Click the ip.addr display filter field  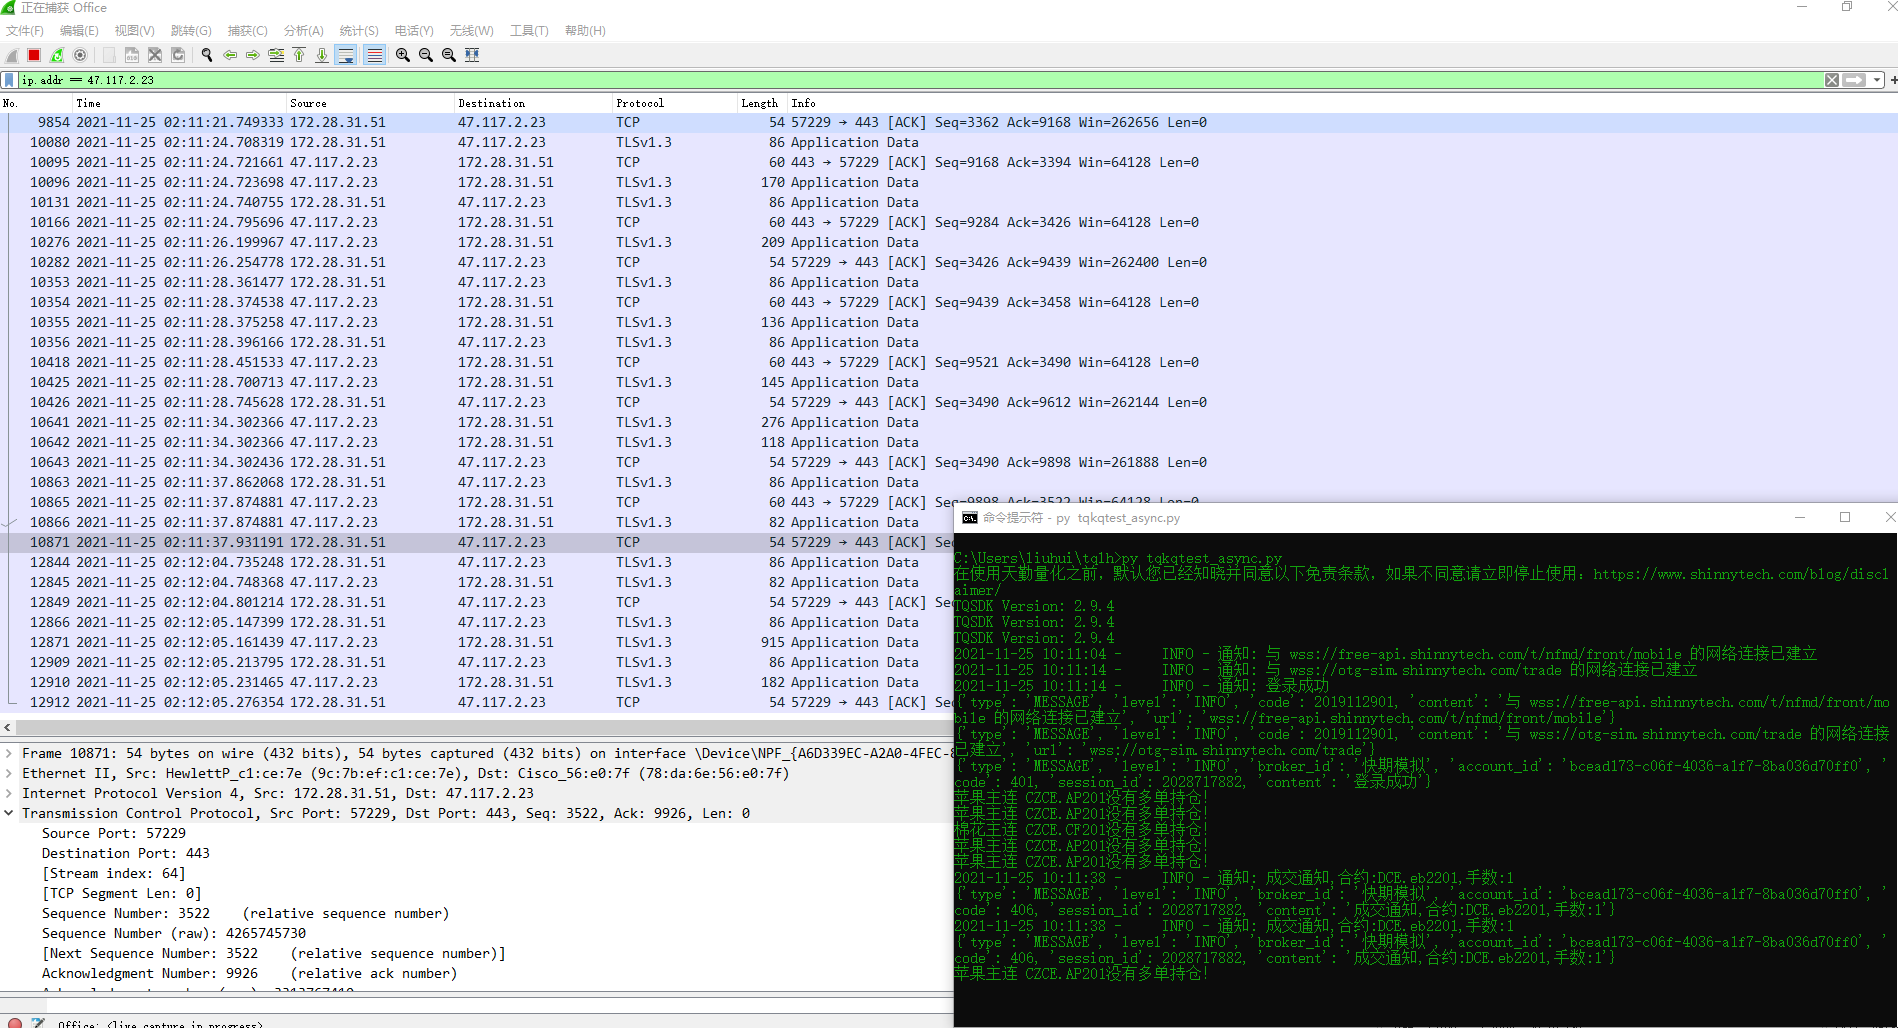920,80
